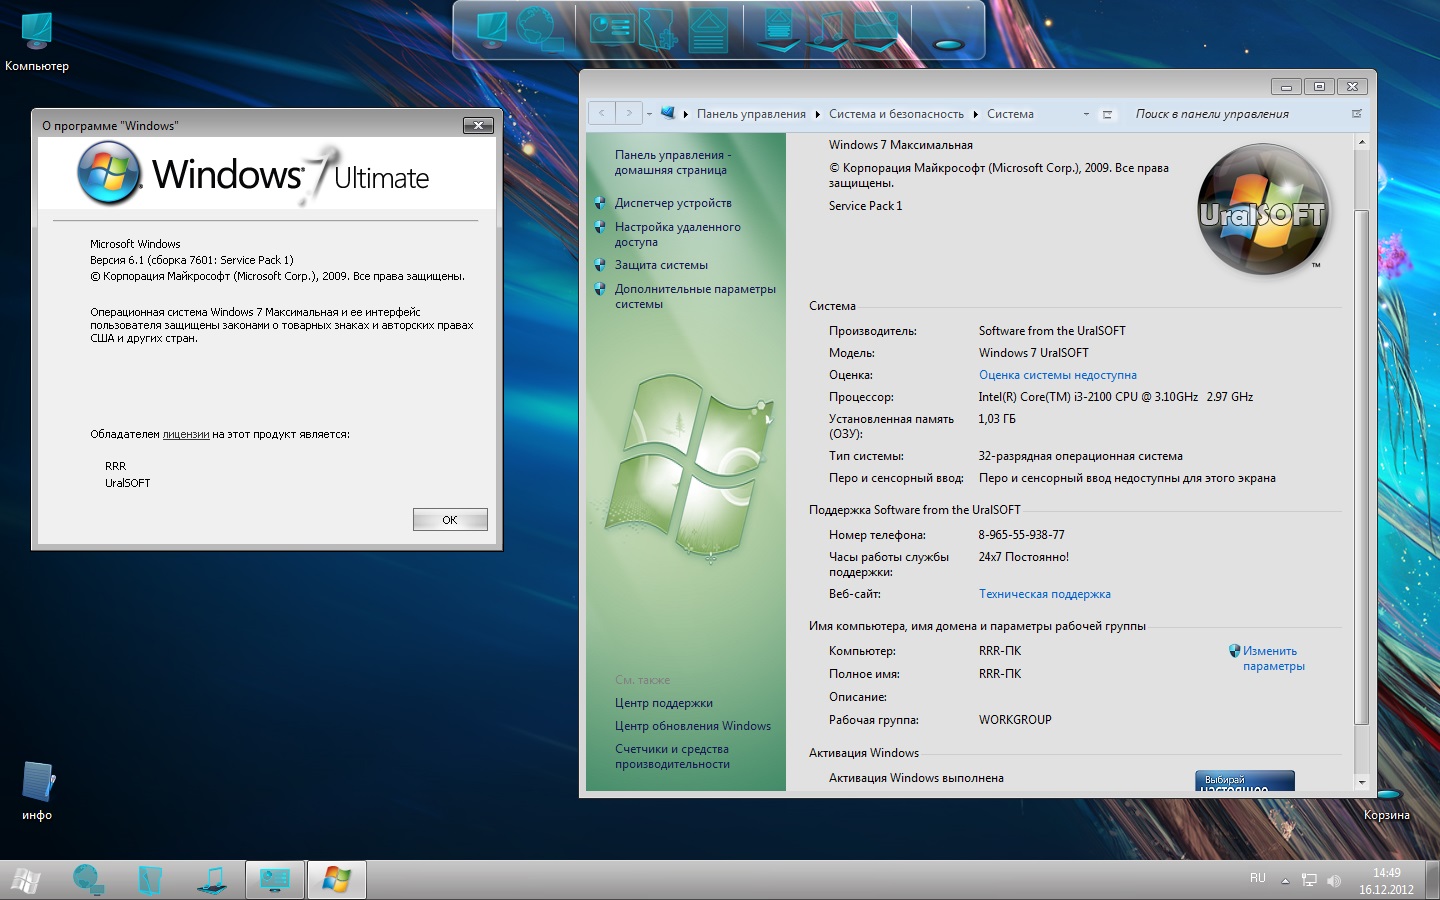Click Система breadcrumb
The image size is (1440, 900).
click(1010, 114)
